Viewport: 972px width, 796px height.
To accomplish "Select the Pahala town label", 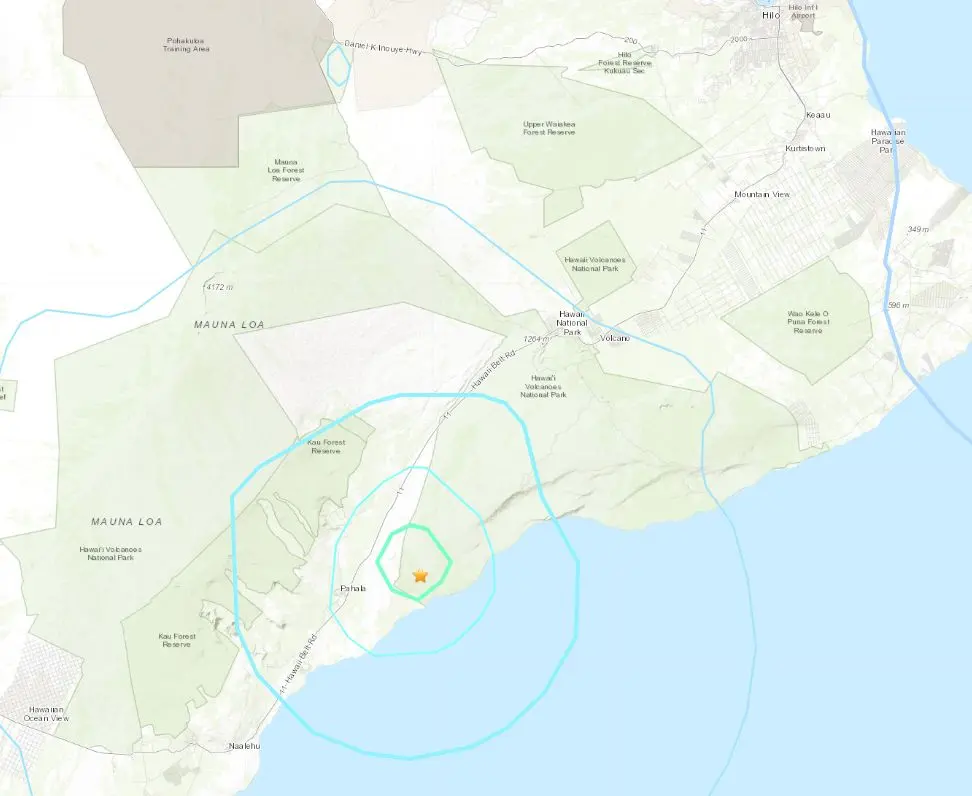I will coord(353,588).
